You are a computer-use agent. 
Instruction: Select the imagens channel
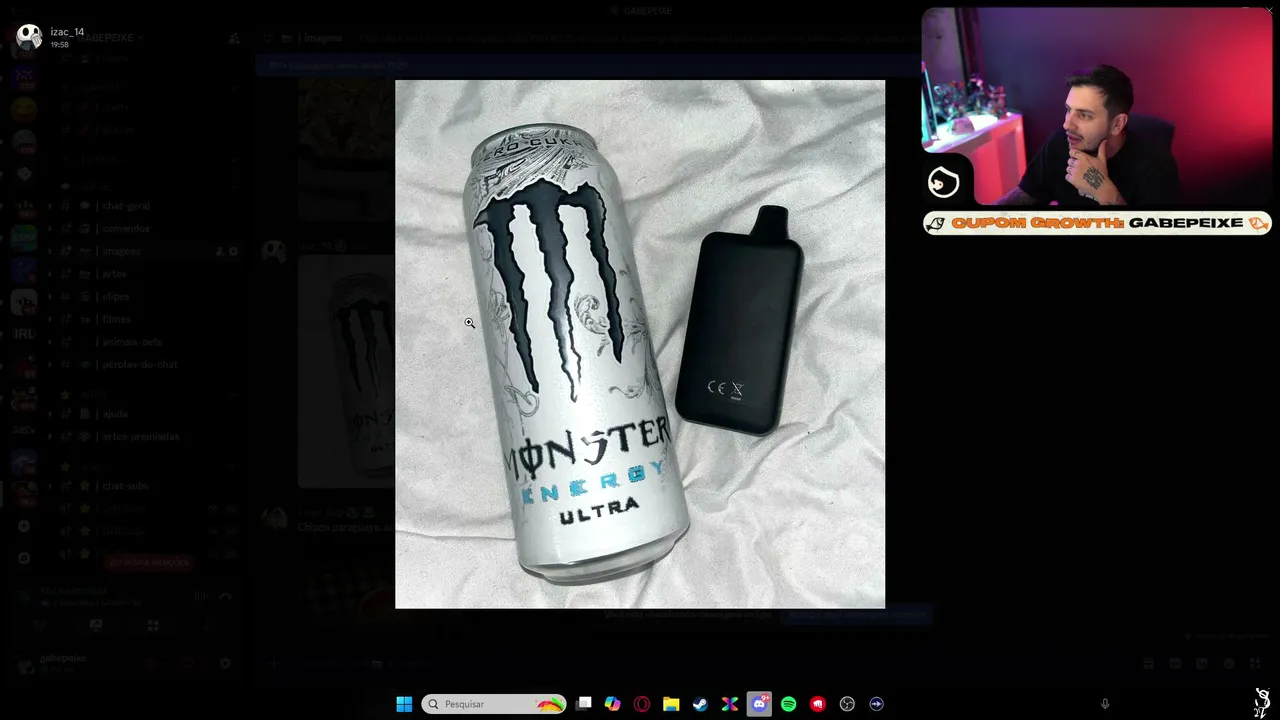coord(120,251)
